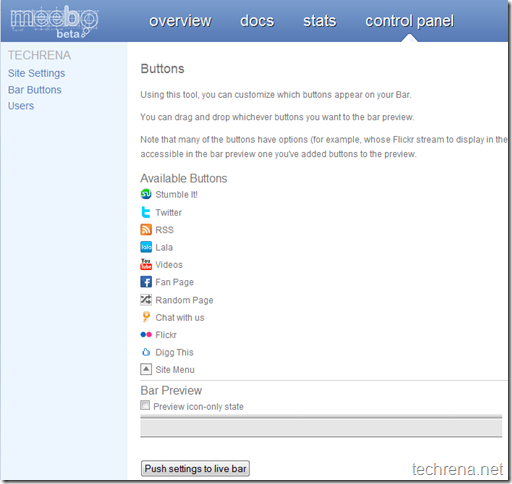Click the 'Fan Page' button label
This screenshot has height=484, width=512.
pos(174,282)
